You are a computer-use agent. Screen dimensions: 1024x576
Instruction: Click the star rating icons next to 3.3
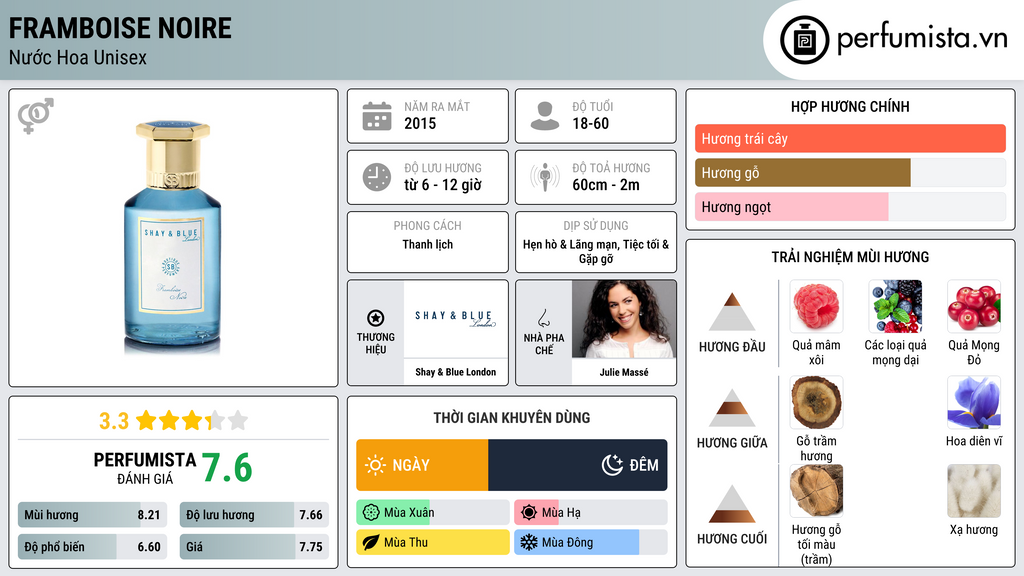[x=192, y=421]
